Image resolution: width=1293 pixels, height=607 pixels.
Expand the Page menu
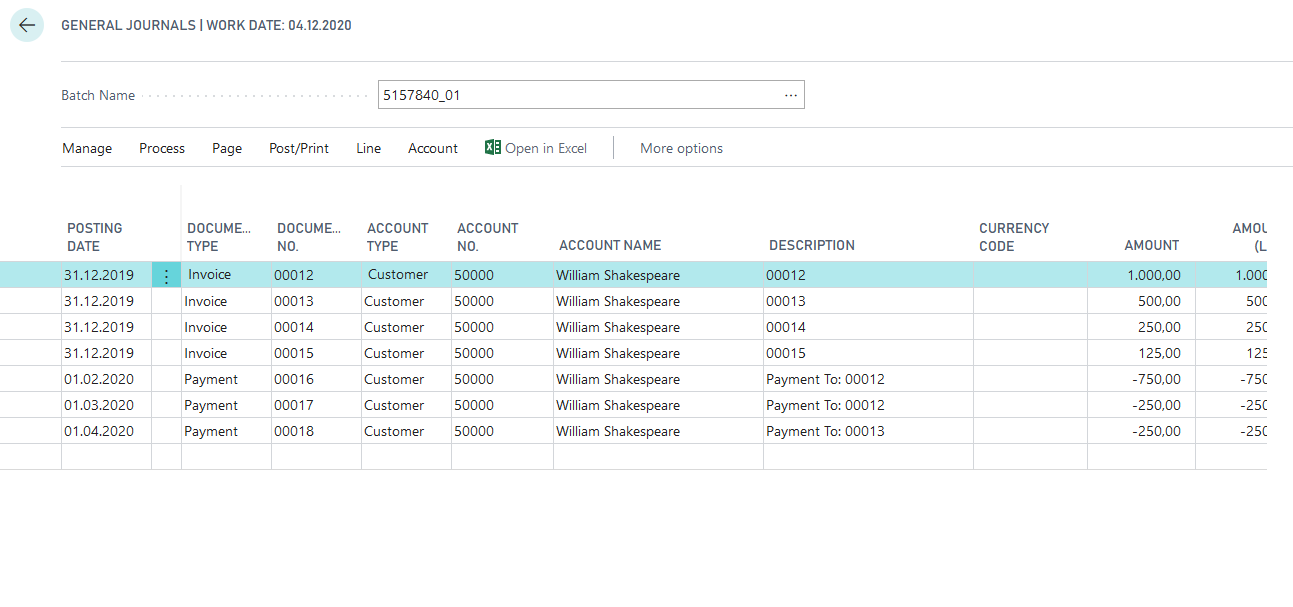click(227, 148)
